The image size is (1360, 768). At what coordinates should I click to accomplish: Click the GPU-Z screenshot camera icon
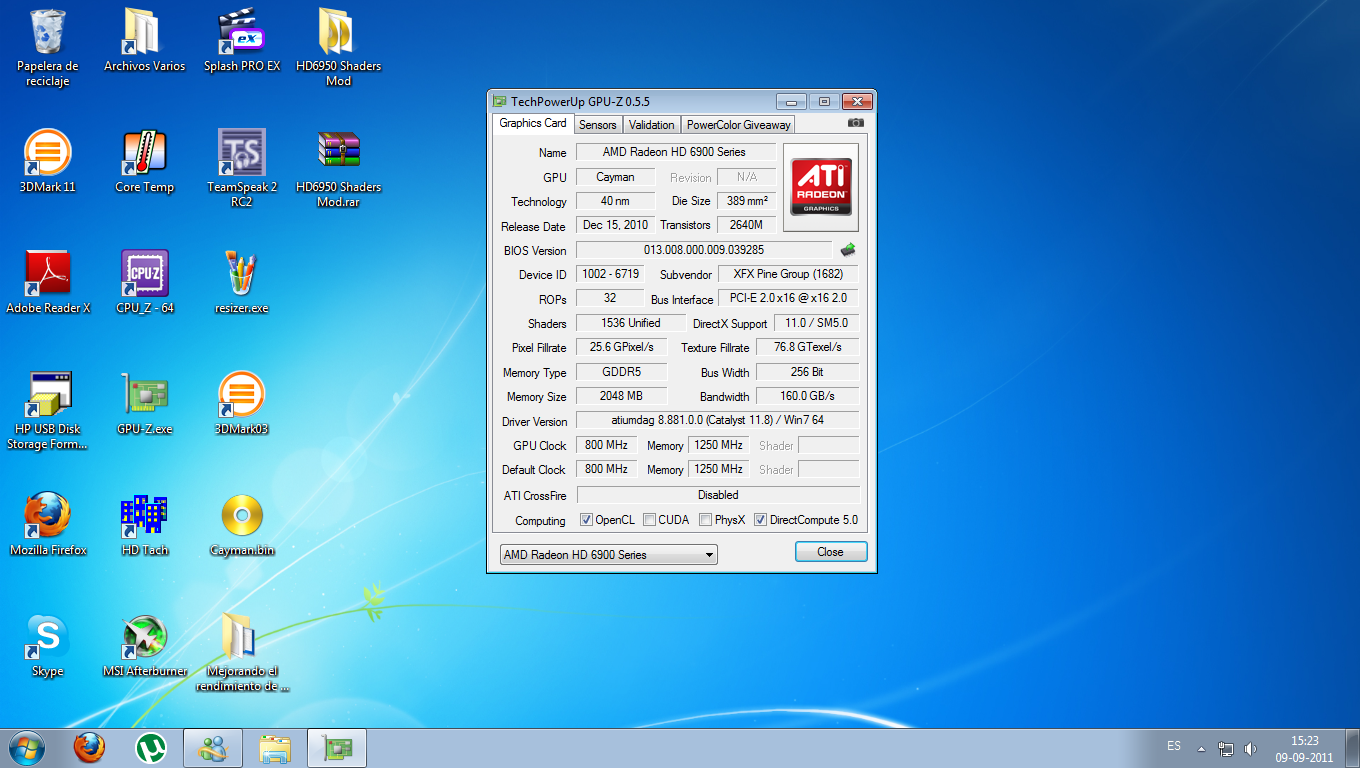pos(855,123)
